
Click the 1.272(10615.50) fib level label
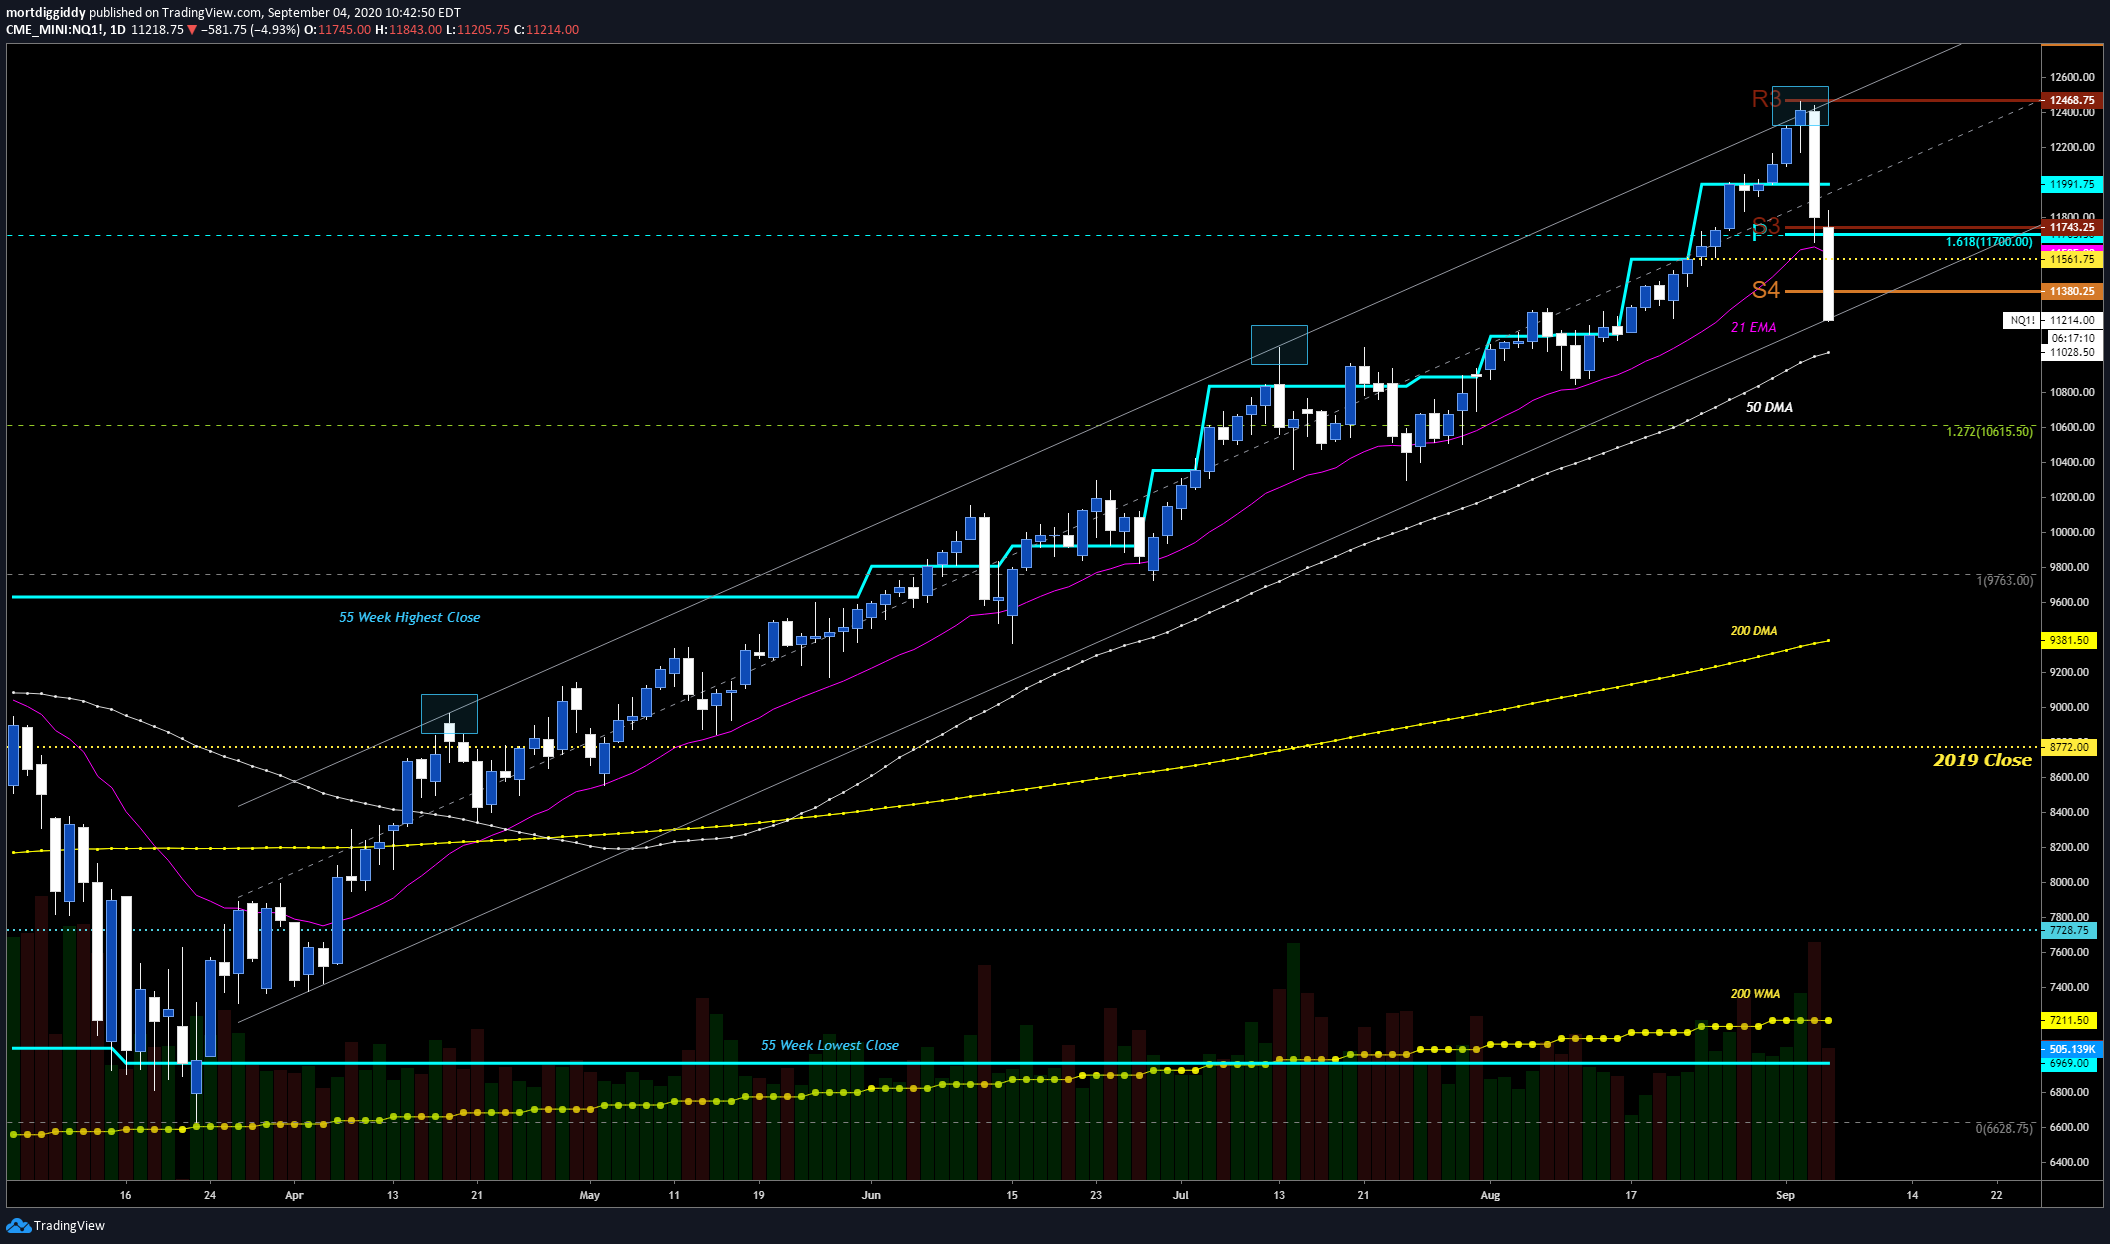1989,432
